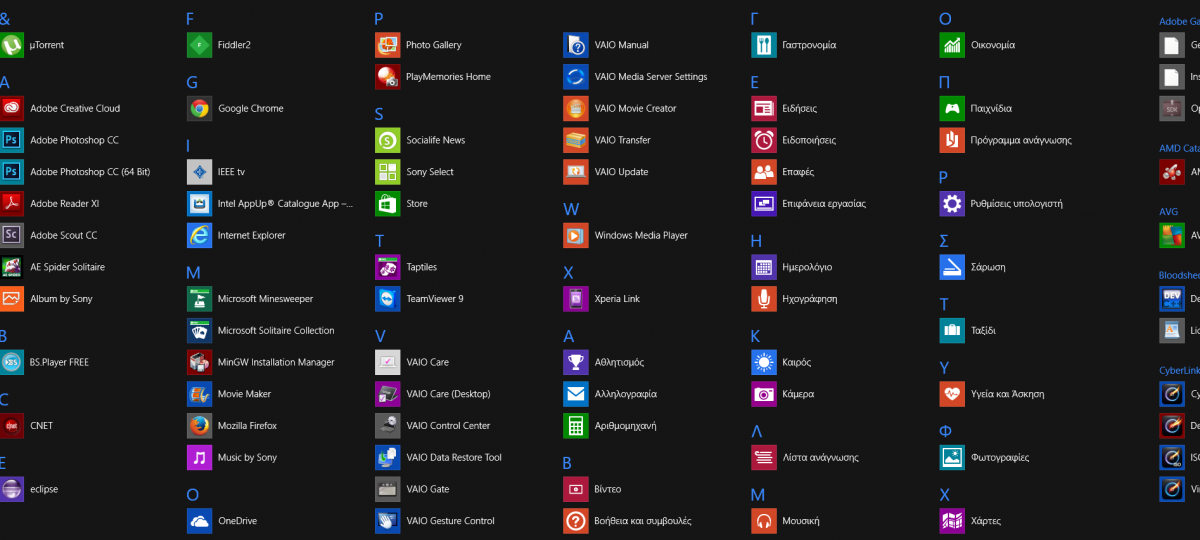Image resolution: width=1200 pixels, height=540 pixels.
Task: Click the Ειδοποιήσεις label
Action: (x=809, y=140)
